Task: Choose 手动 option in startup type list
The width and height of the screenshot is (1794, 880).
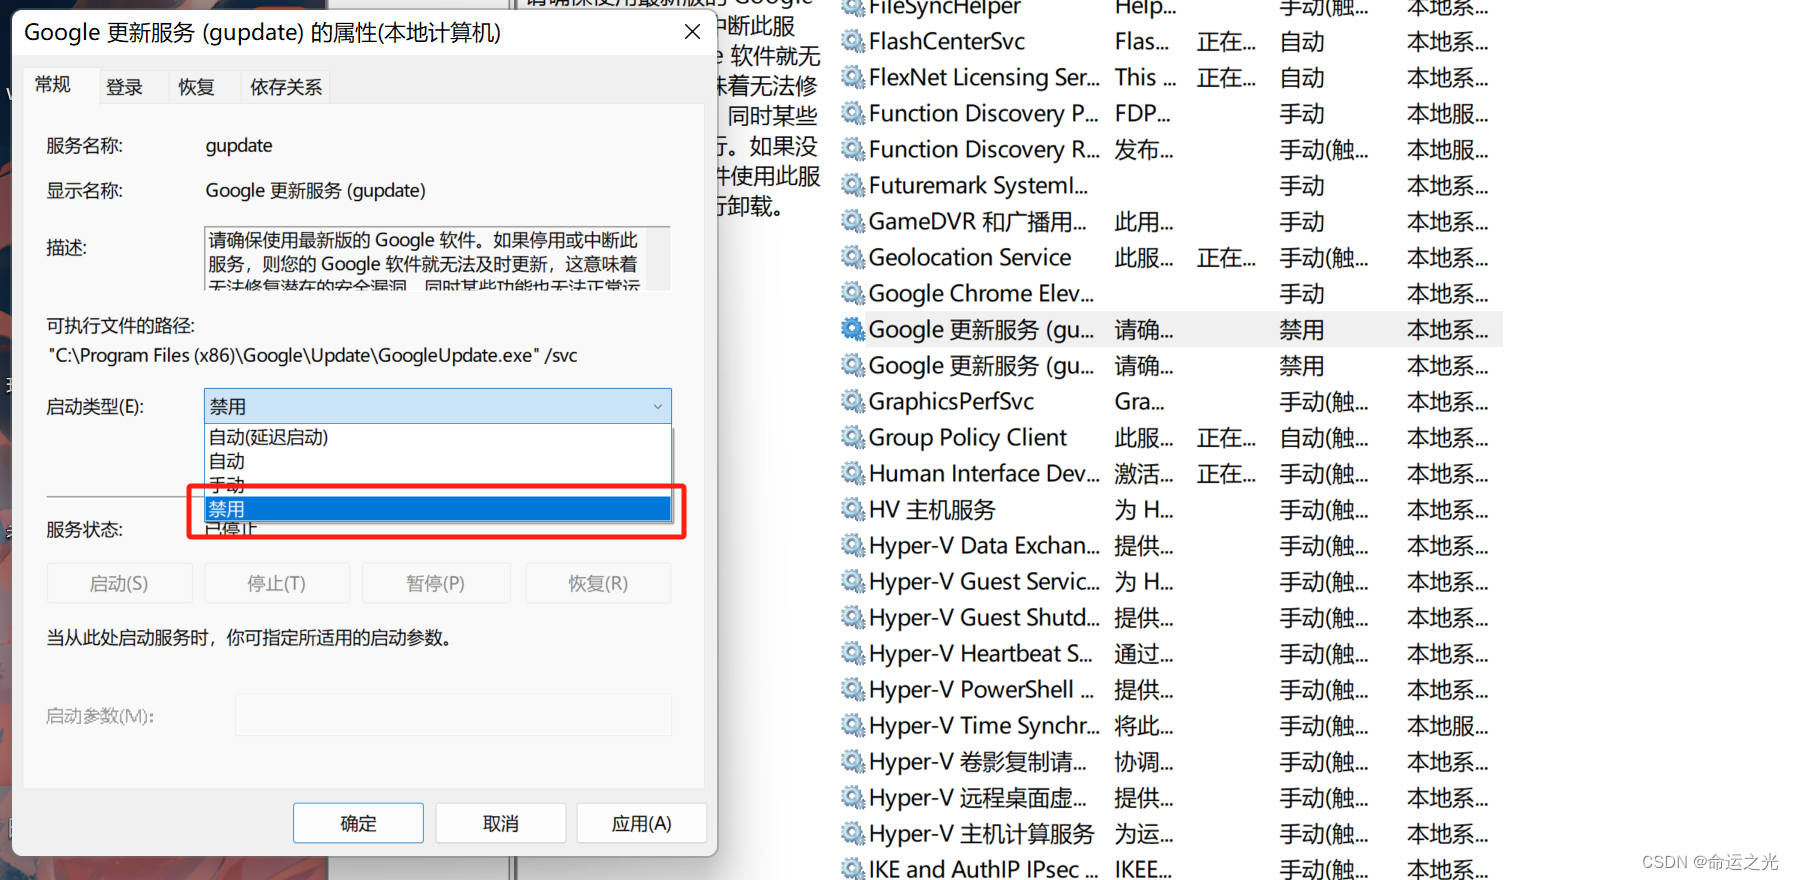Action: click(438, 485)
